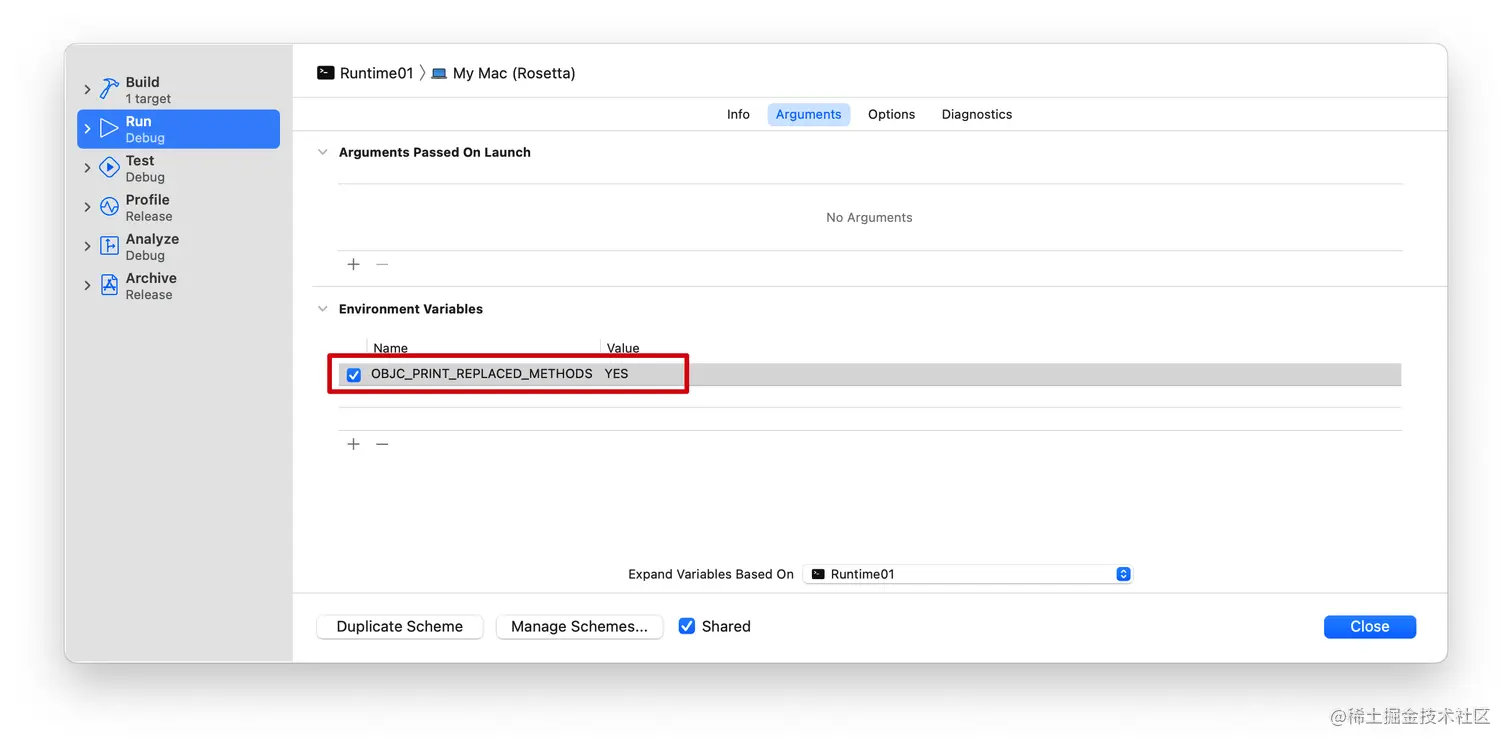Close the scheme editor

pyautogui.click(x=1370, y=627)
